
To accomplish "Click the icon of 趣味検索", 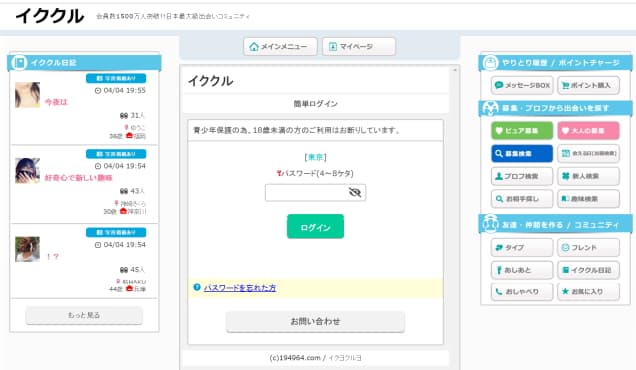I will click(565, 199).
